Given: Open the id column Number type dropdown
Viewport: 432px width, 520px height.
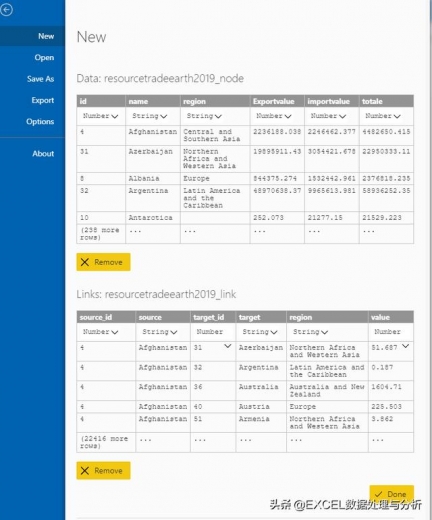Looking at the screenshot, I should [x=100, y=116].
